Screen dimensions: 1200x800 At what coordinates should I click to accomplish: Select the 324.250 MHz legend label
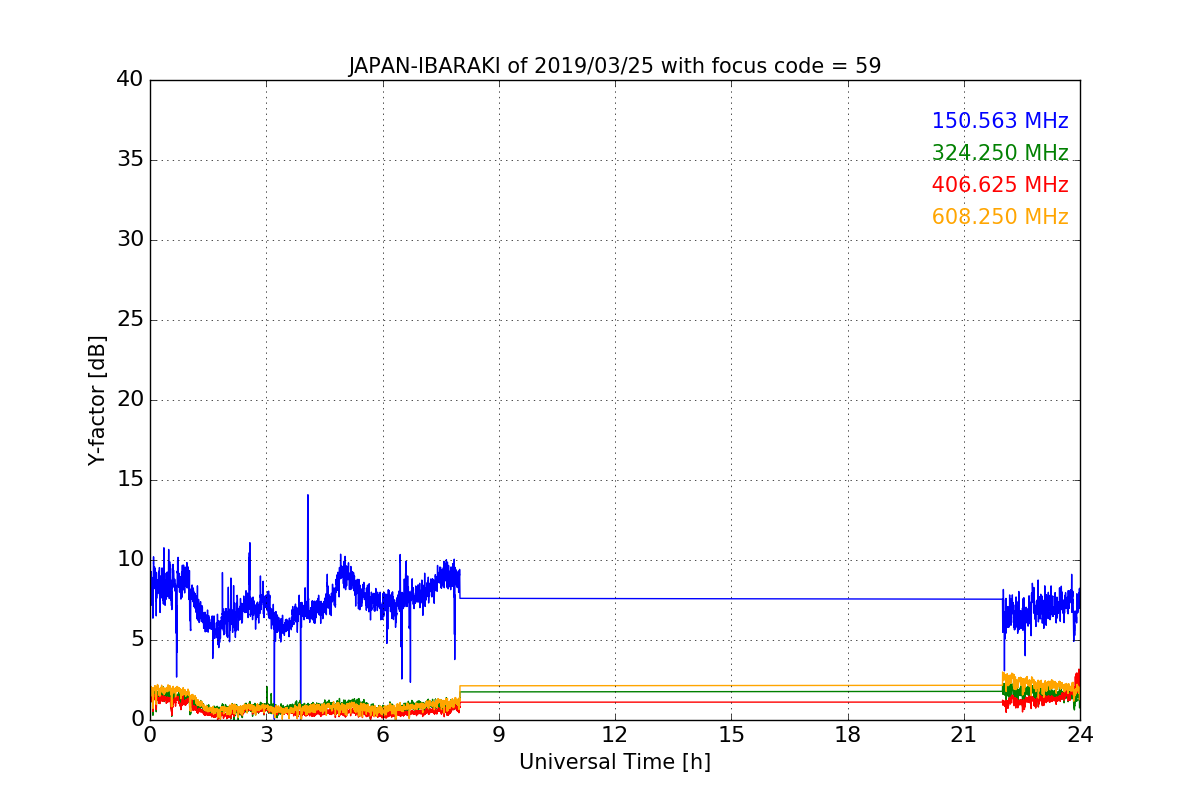(1000, 153)
